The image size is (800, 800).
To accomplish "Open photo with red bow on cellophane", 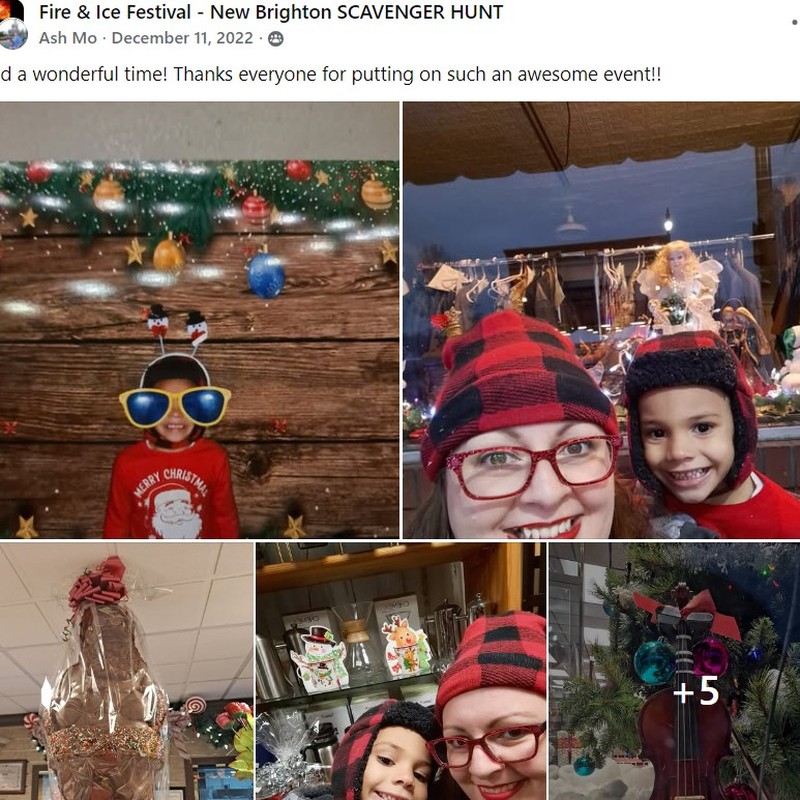I will click(x=127, y=671).
